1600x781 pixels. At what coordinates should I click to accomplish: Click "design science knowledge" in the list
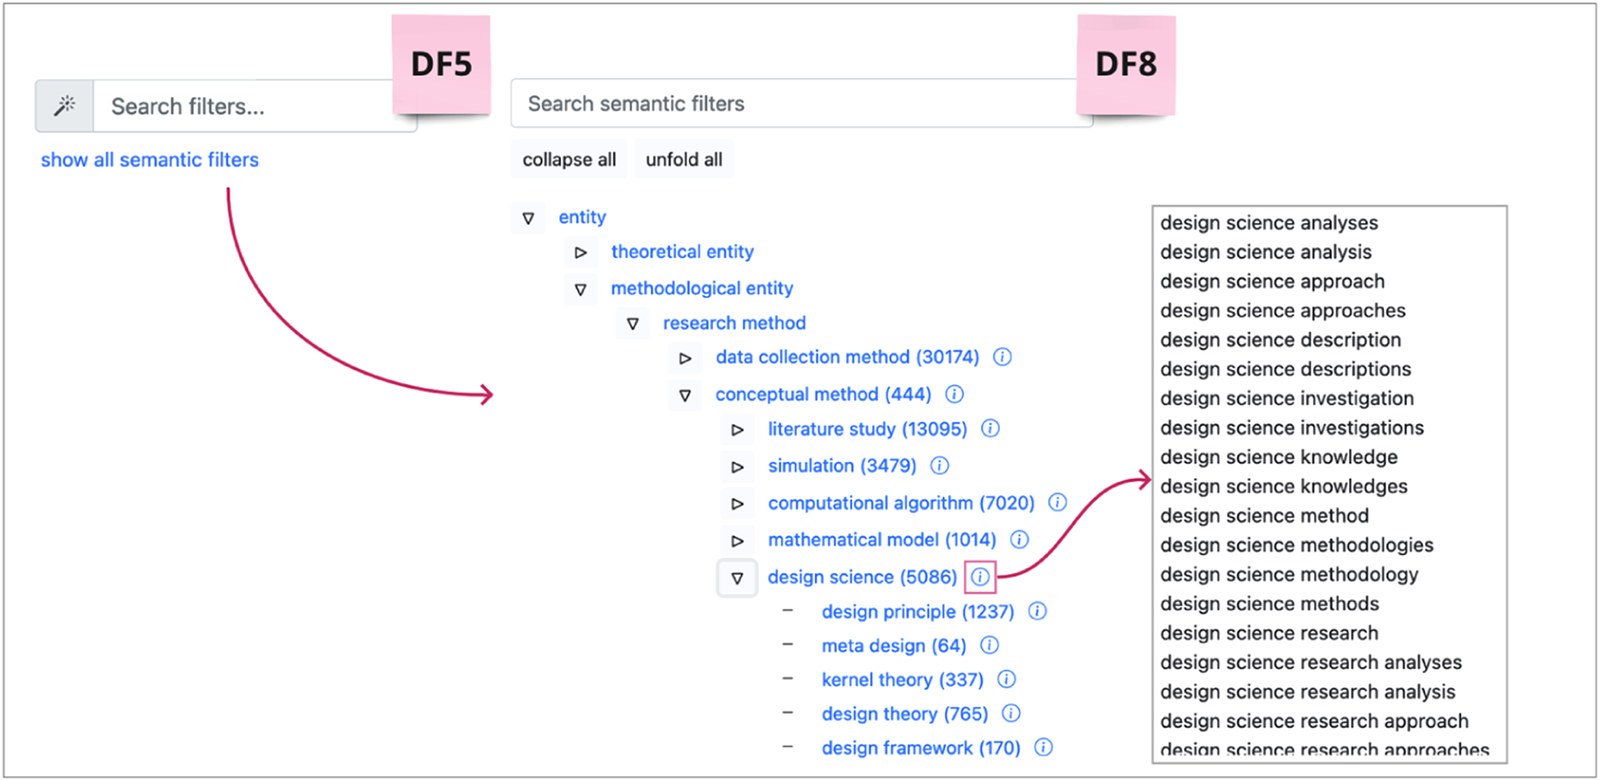coord(1279,457)
